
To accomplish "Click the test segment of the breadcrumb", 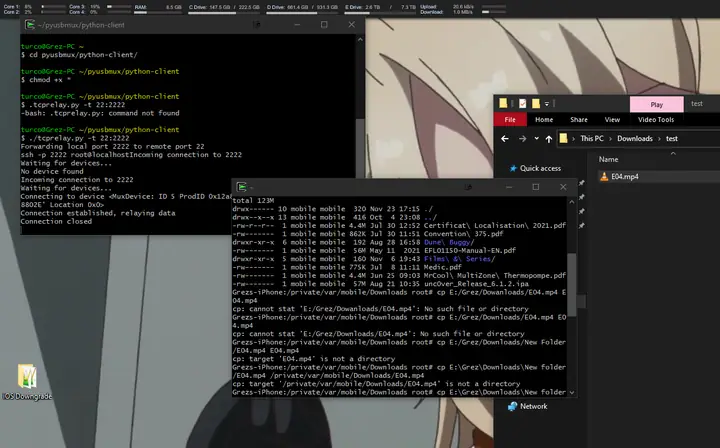I will 672,139.
